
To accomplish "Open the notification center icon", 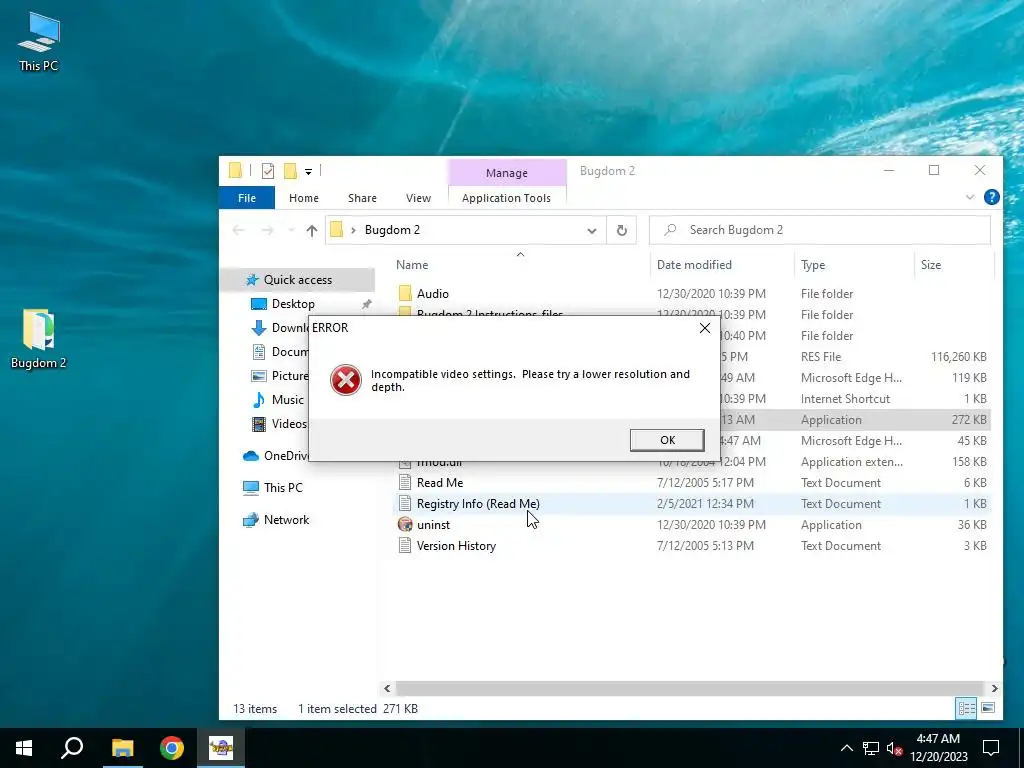I will [991, 748].
